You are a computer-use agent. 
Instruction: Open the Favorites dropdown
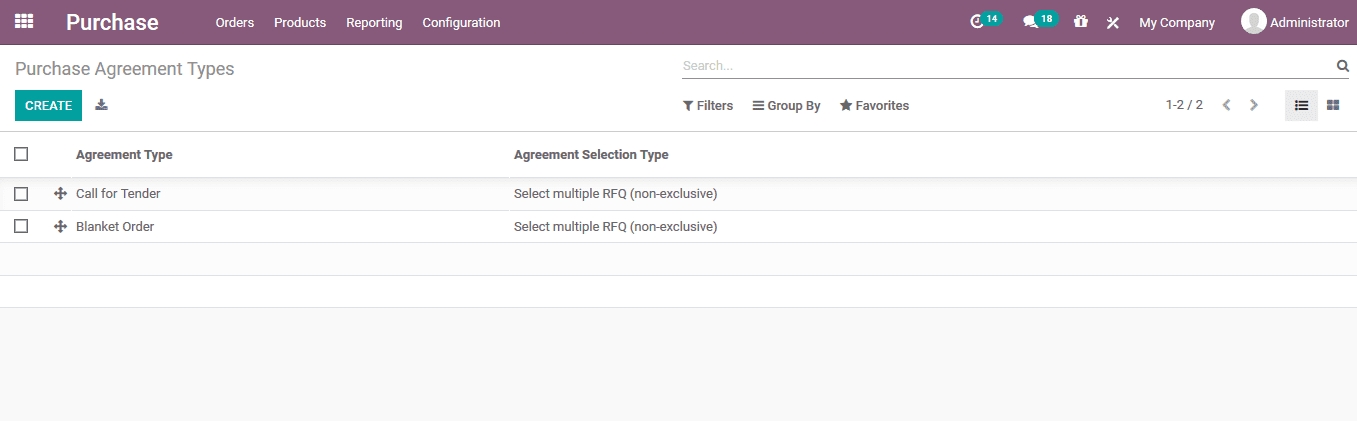pyautogui.click(x=874, y=106)
